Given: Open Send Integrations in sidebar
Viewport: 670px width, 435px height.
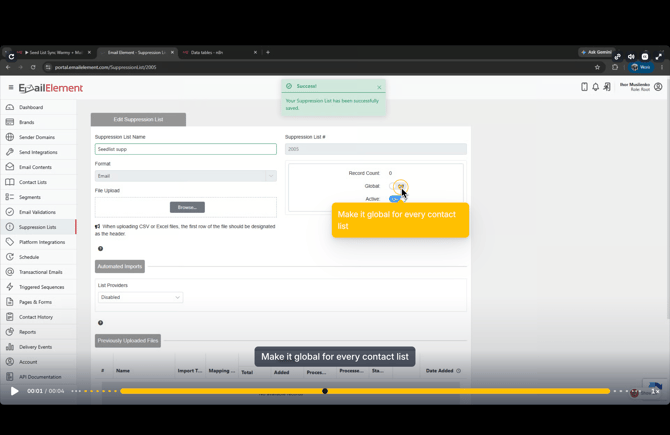Looking at the screenshot, I should (38, 152).
